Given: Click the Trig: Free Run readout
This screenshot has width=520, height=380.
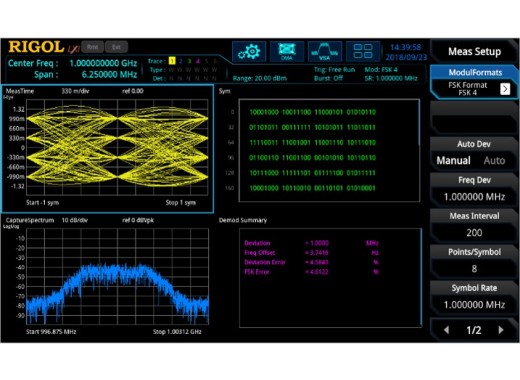Looking at the screenshot, I should coord(334,70).
